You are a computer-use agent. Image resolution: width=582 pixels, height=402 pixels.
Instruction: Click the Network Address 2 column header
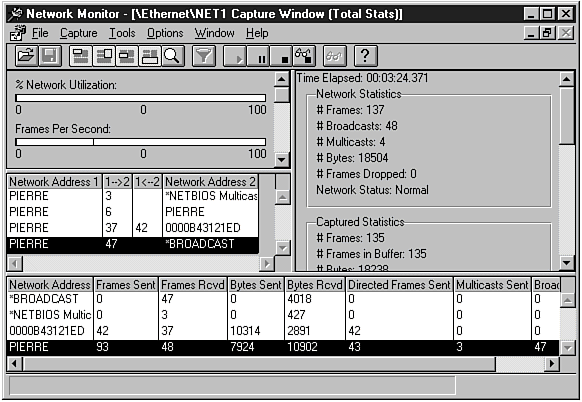(210, 182)
